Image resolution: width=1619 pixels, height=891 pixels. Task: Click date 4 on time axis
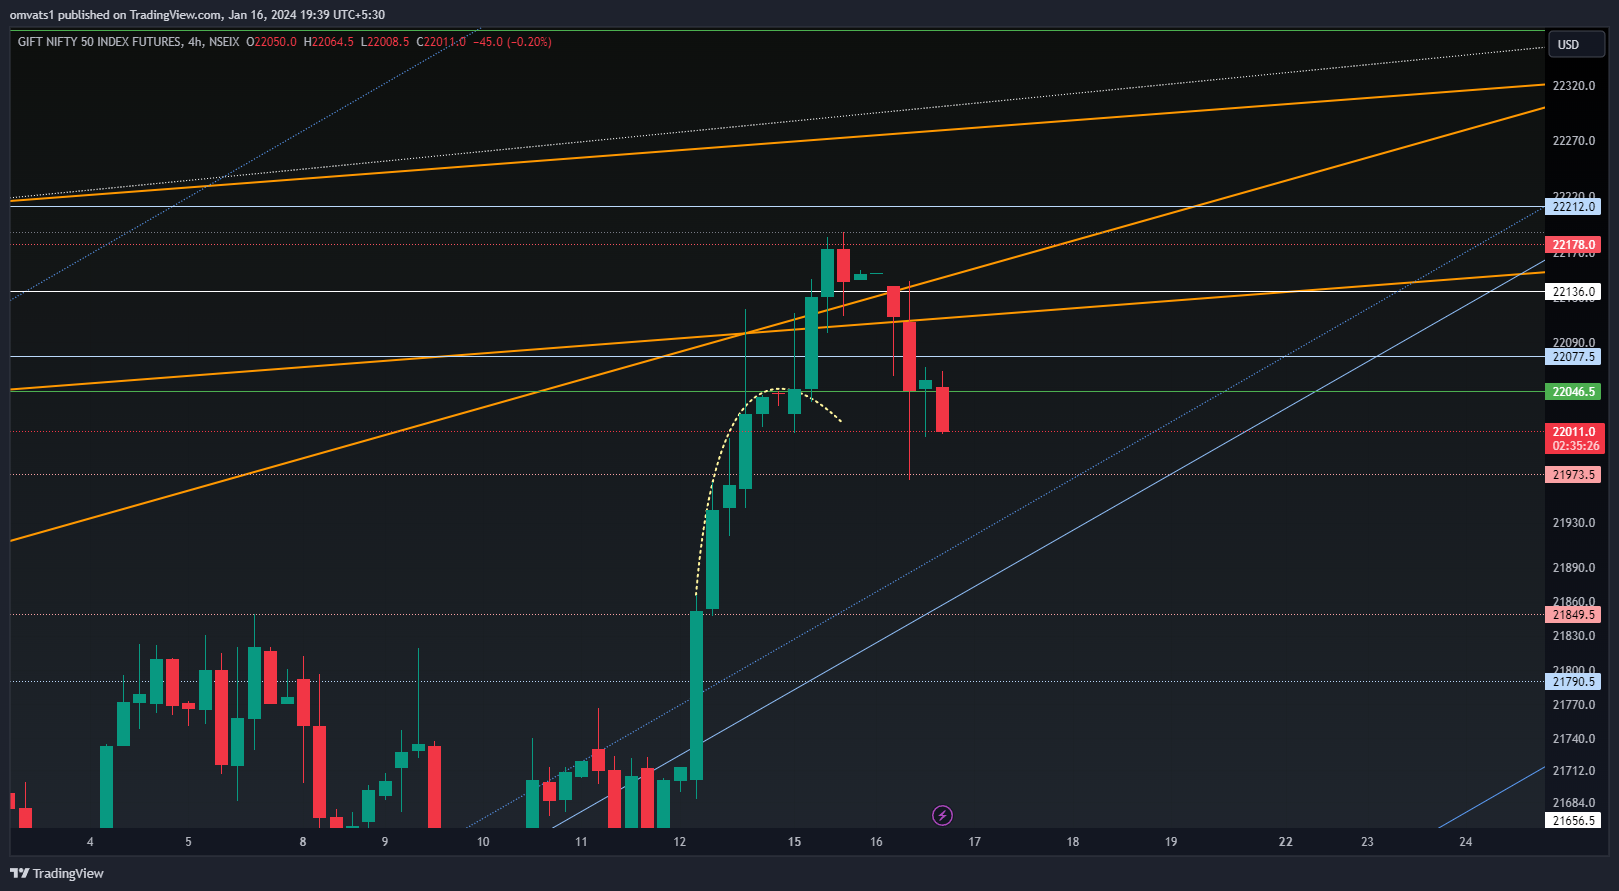pos(90,842)
